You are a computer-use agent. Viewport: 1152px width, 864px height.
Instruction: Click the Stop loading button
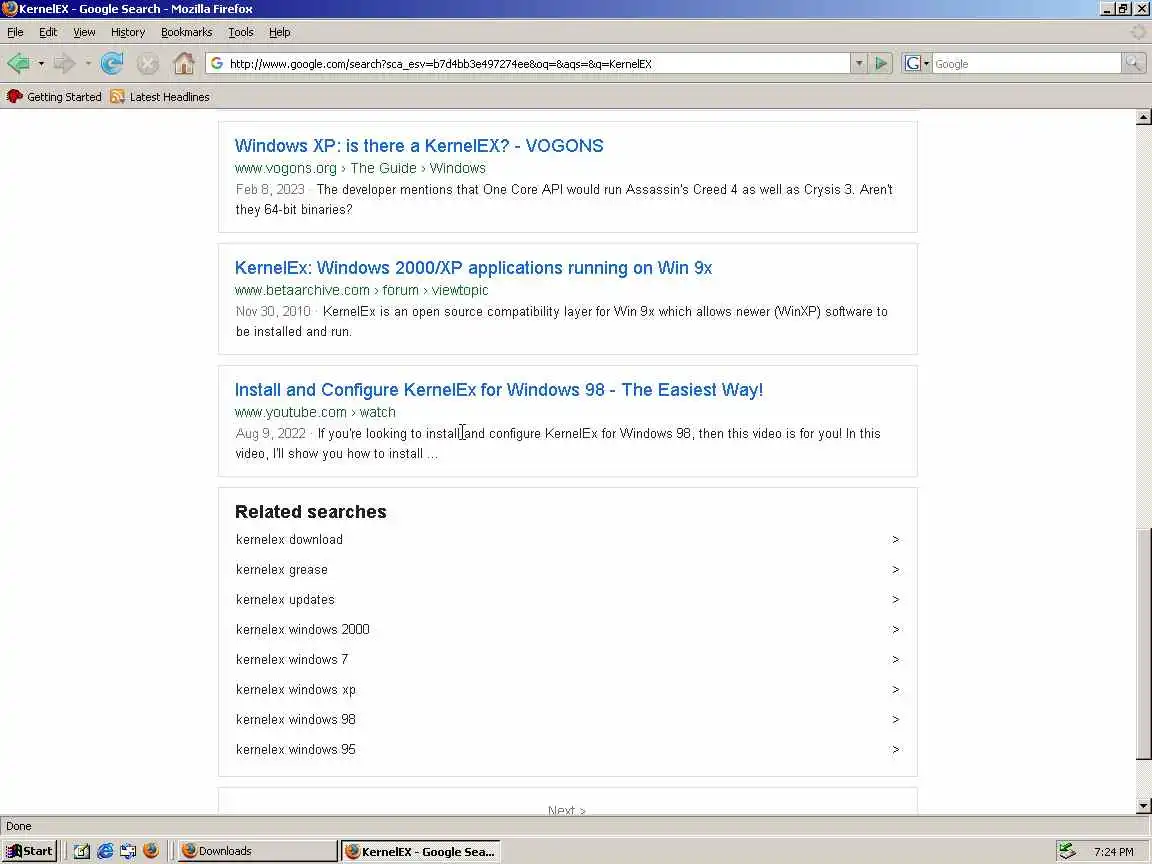[148, 64]
